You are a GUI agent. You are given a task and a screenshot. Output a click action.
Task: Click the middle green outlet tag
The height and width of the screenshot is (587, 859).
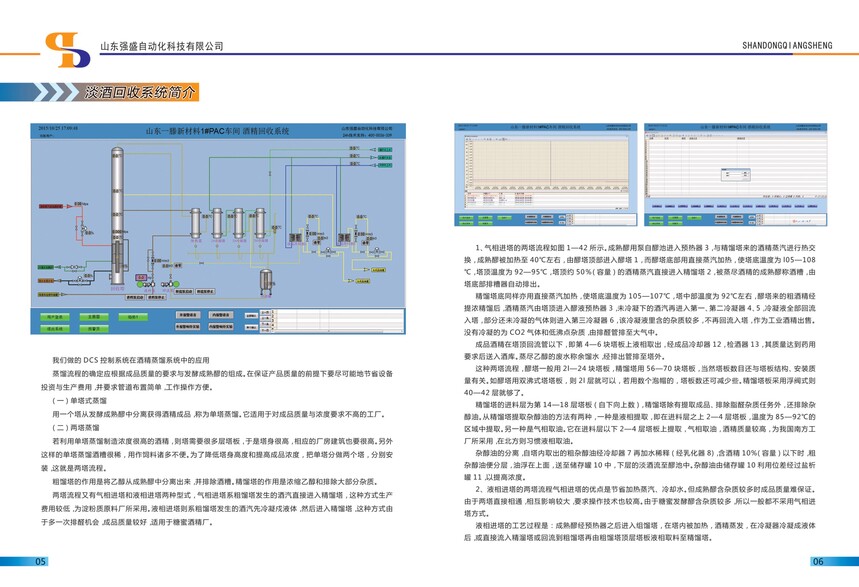tap(385, 157)
